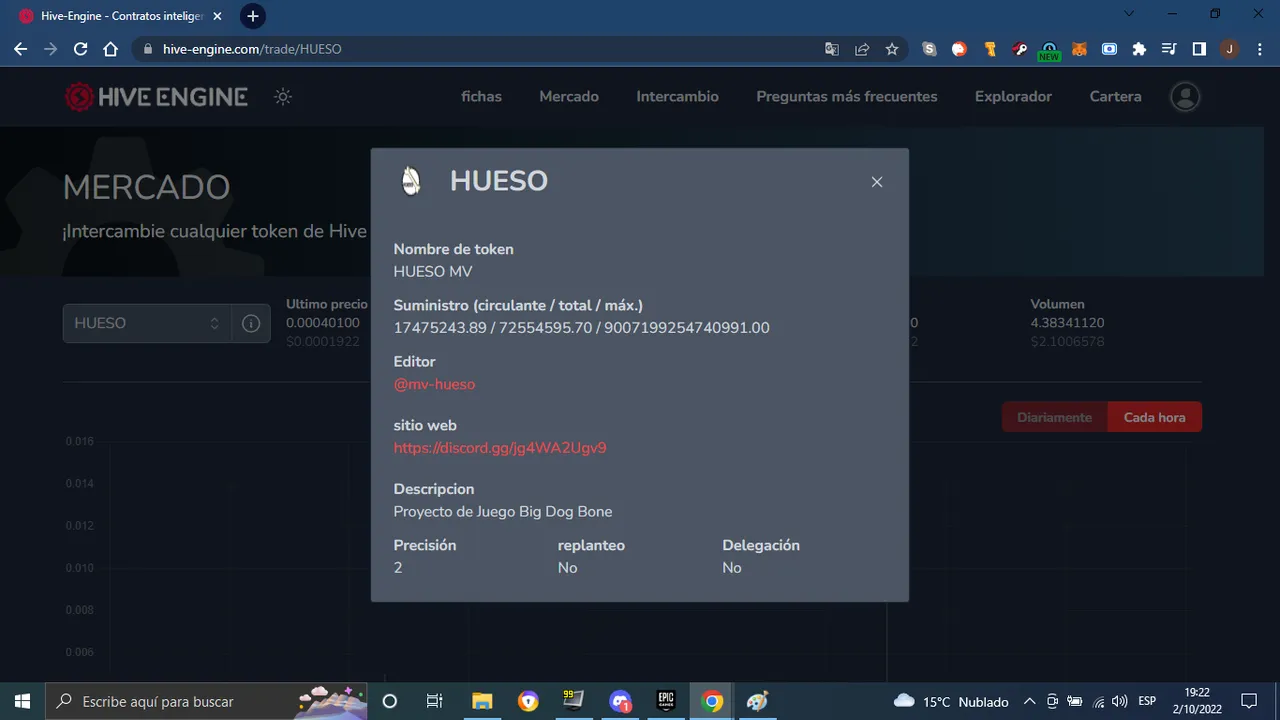Click the ESP language indicator
The height and width of the screenshot is (720, 1280).
(1147, 701)
